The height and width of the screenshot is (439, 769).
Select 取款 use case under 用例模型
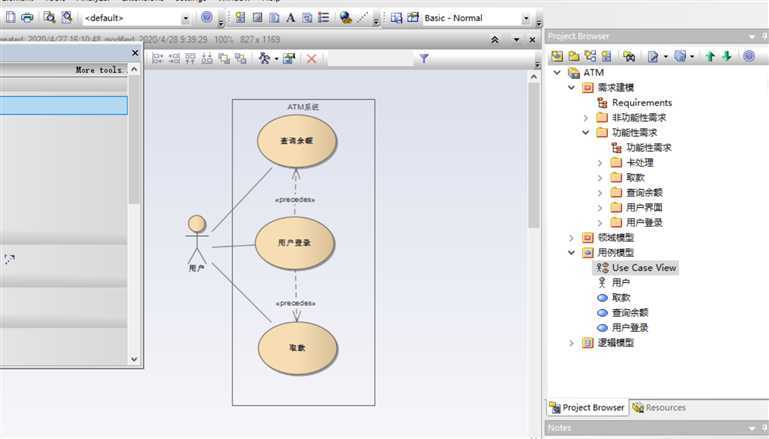point(620,298)
